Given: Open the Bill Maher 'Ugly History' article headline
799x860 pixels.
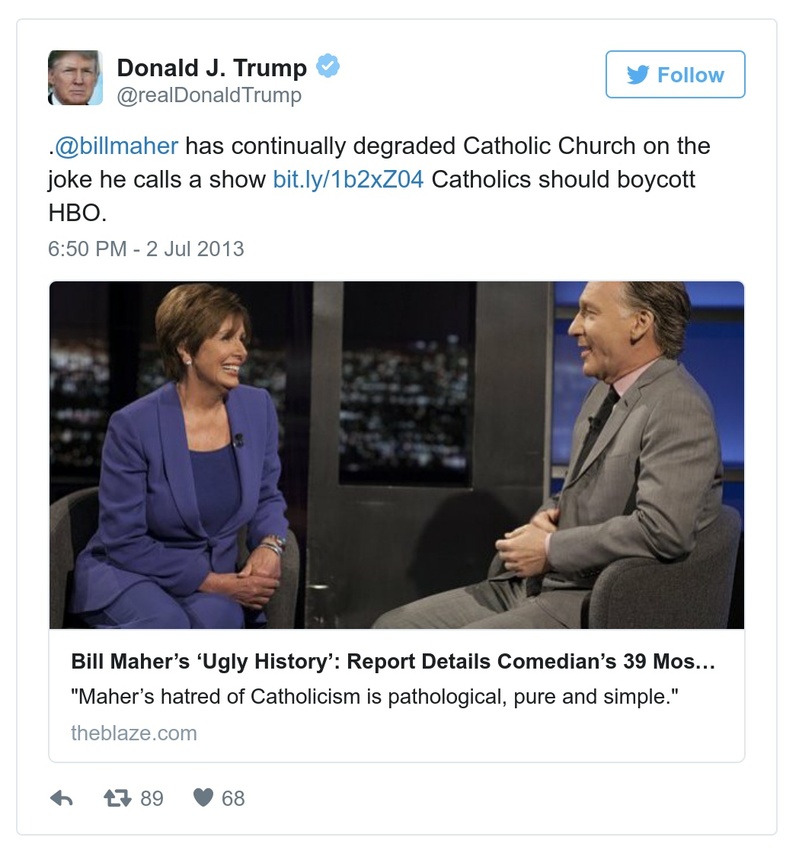Looking at the screenshot, I should (394, 659).
